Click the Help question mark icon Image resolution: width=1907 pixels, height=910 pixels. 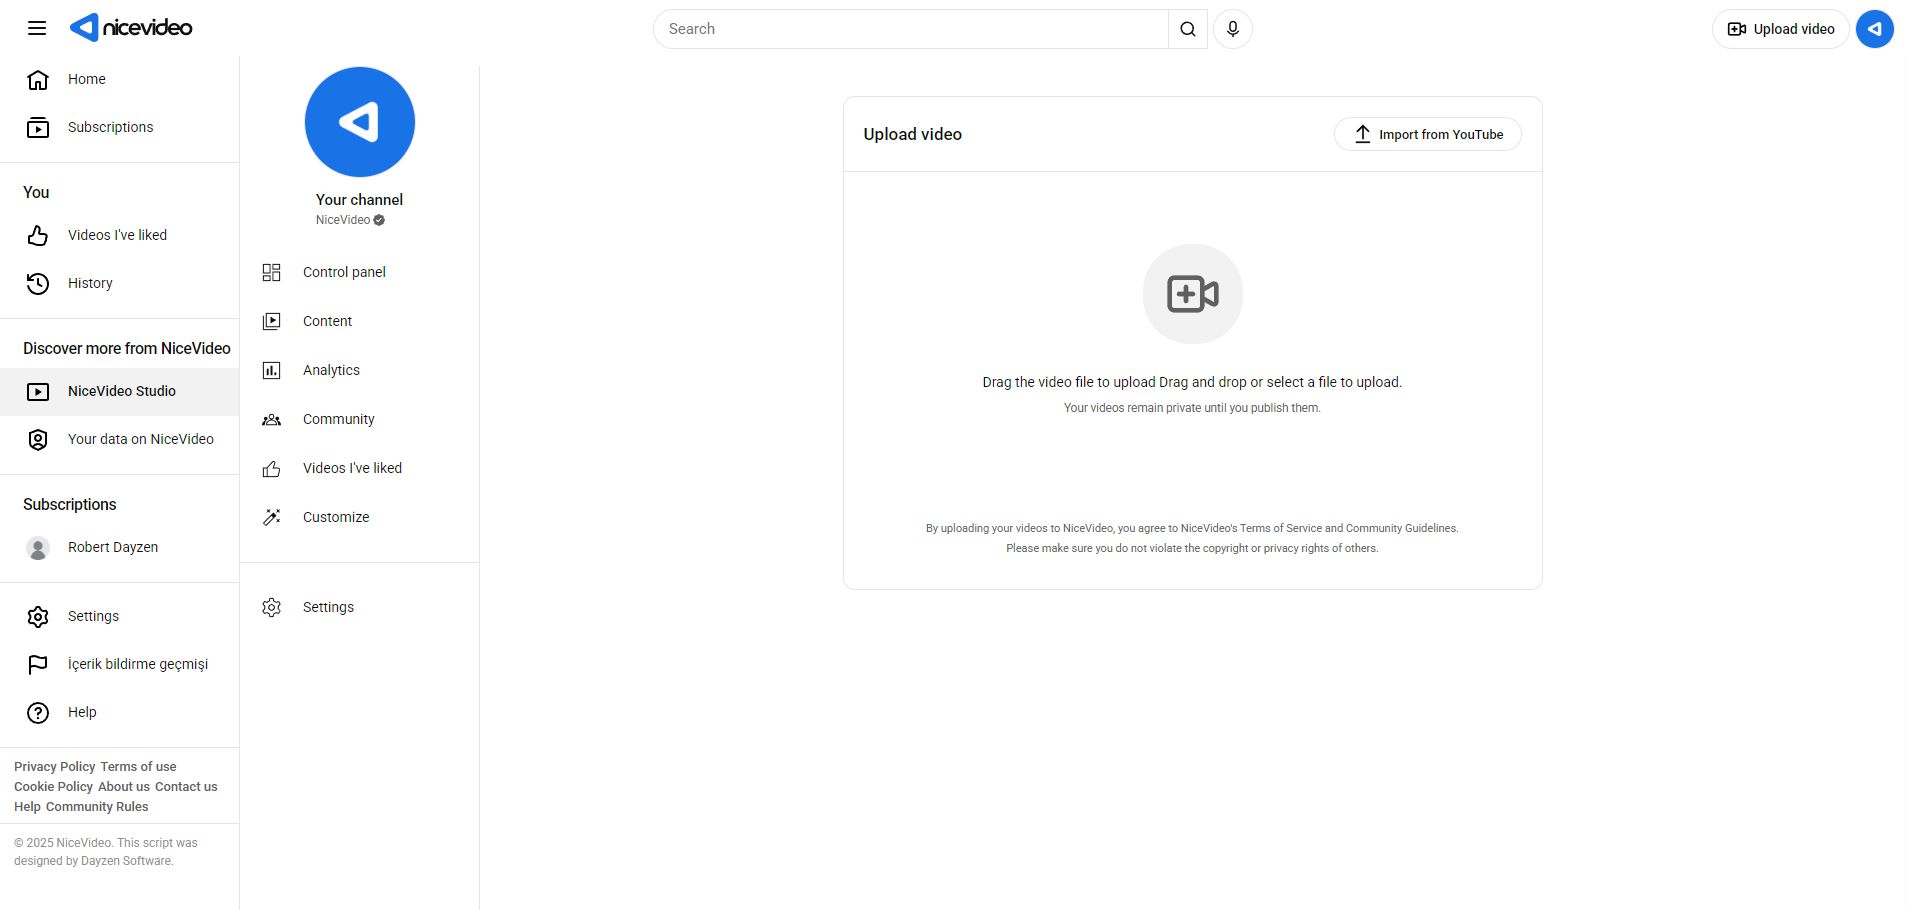click(38, 713)
